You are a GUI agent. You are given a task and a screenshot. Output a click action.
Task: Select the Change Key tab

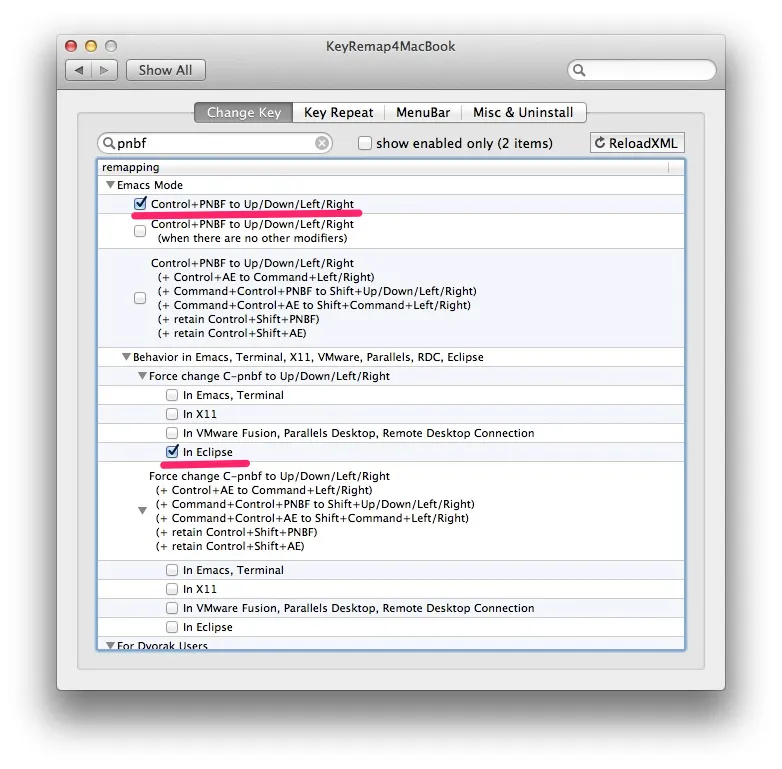[244, 113]
